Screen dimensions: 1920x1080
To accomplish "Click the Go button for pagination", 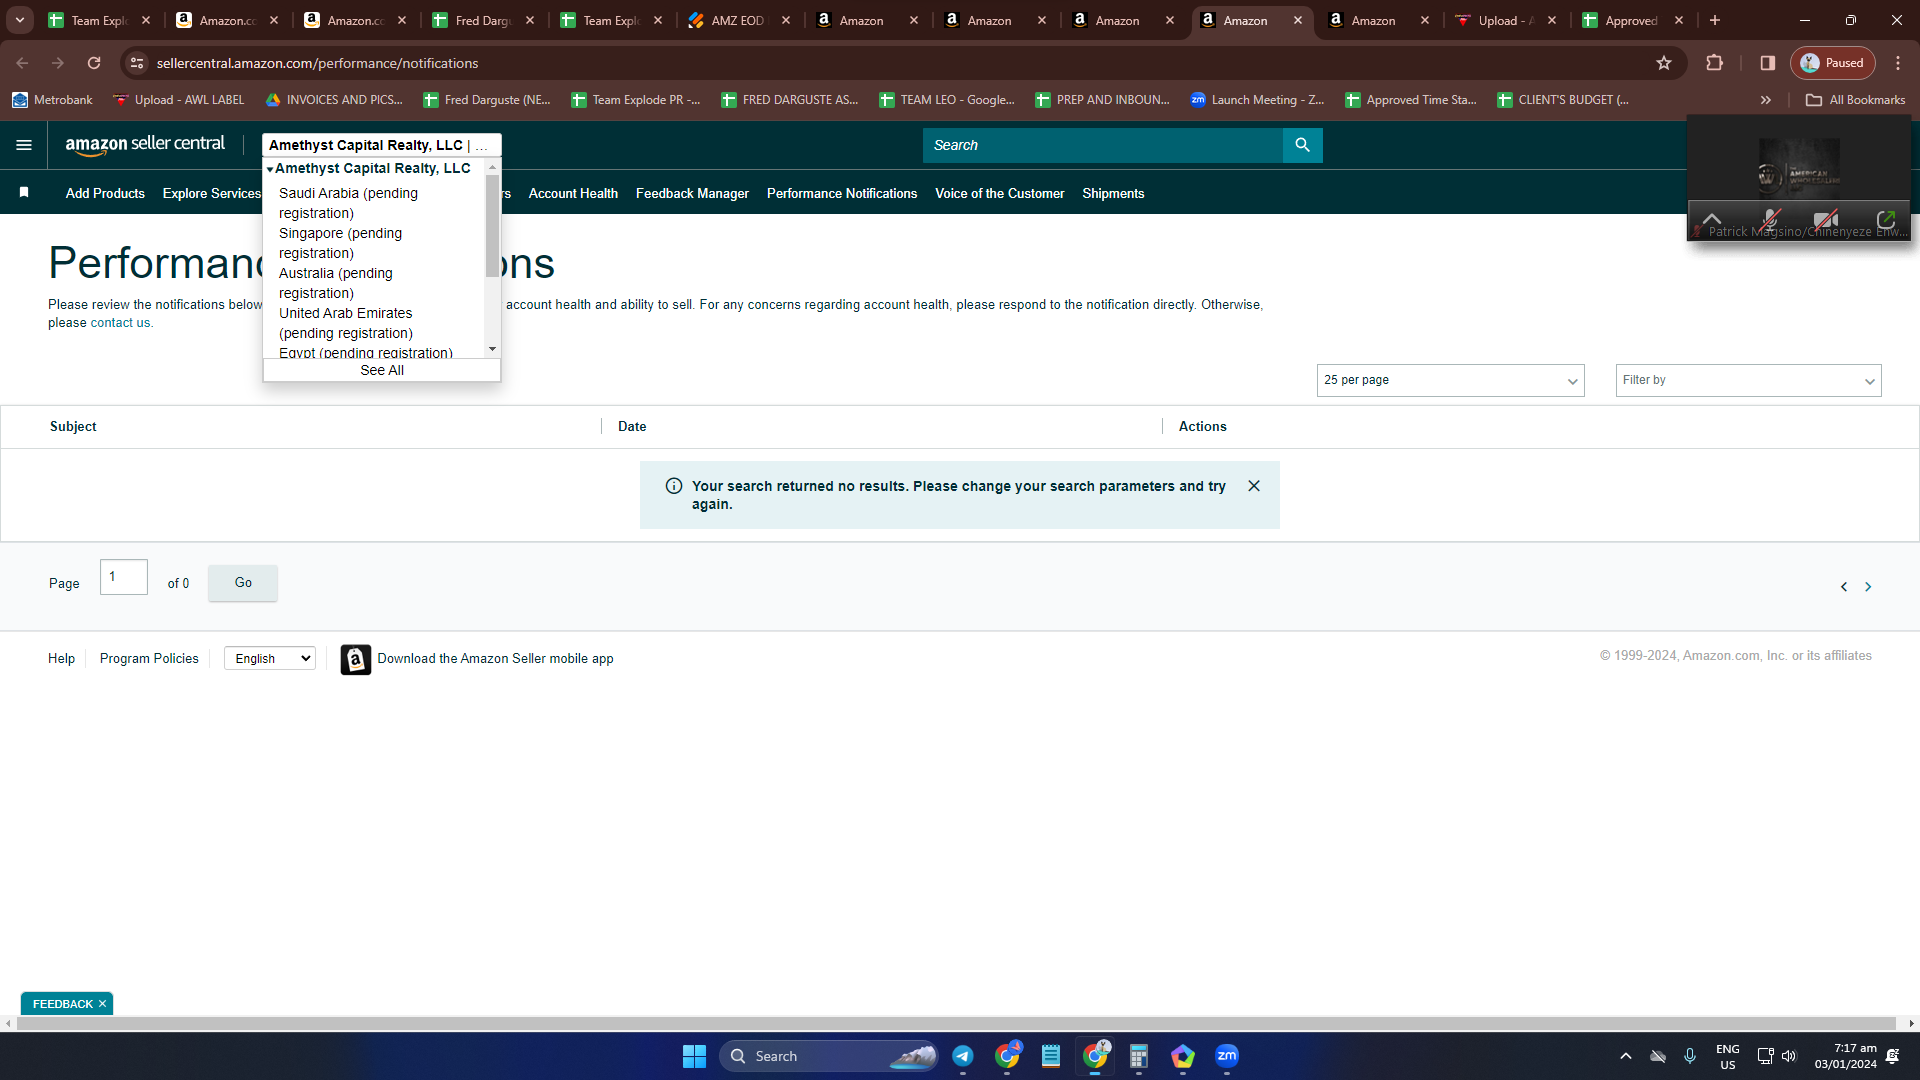I will [x=243, y=583].
